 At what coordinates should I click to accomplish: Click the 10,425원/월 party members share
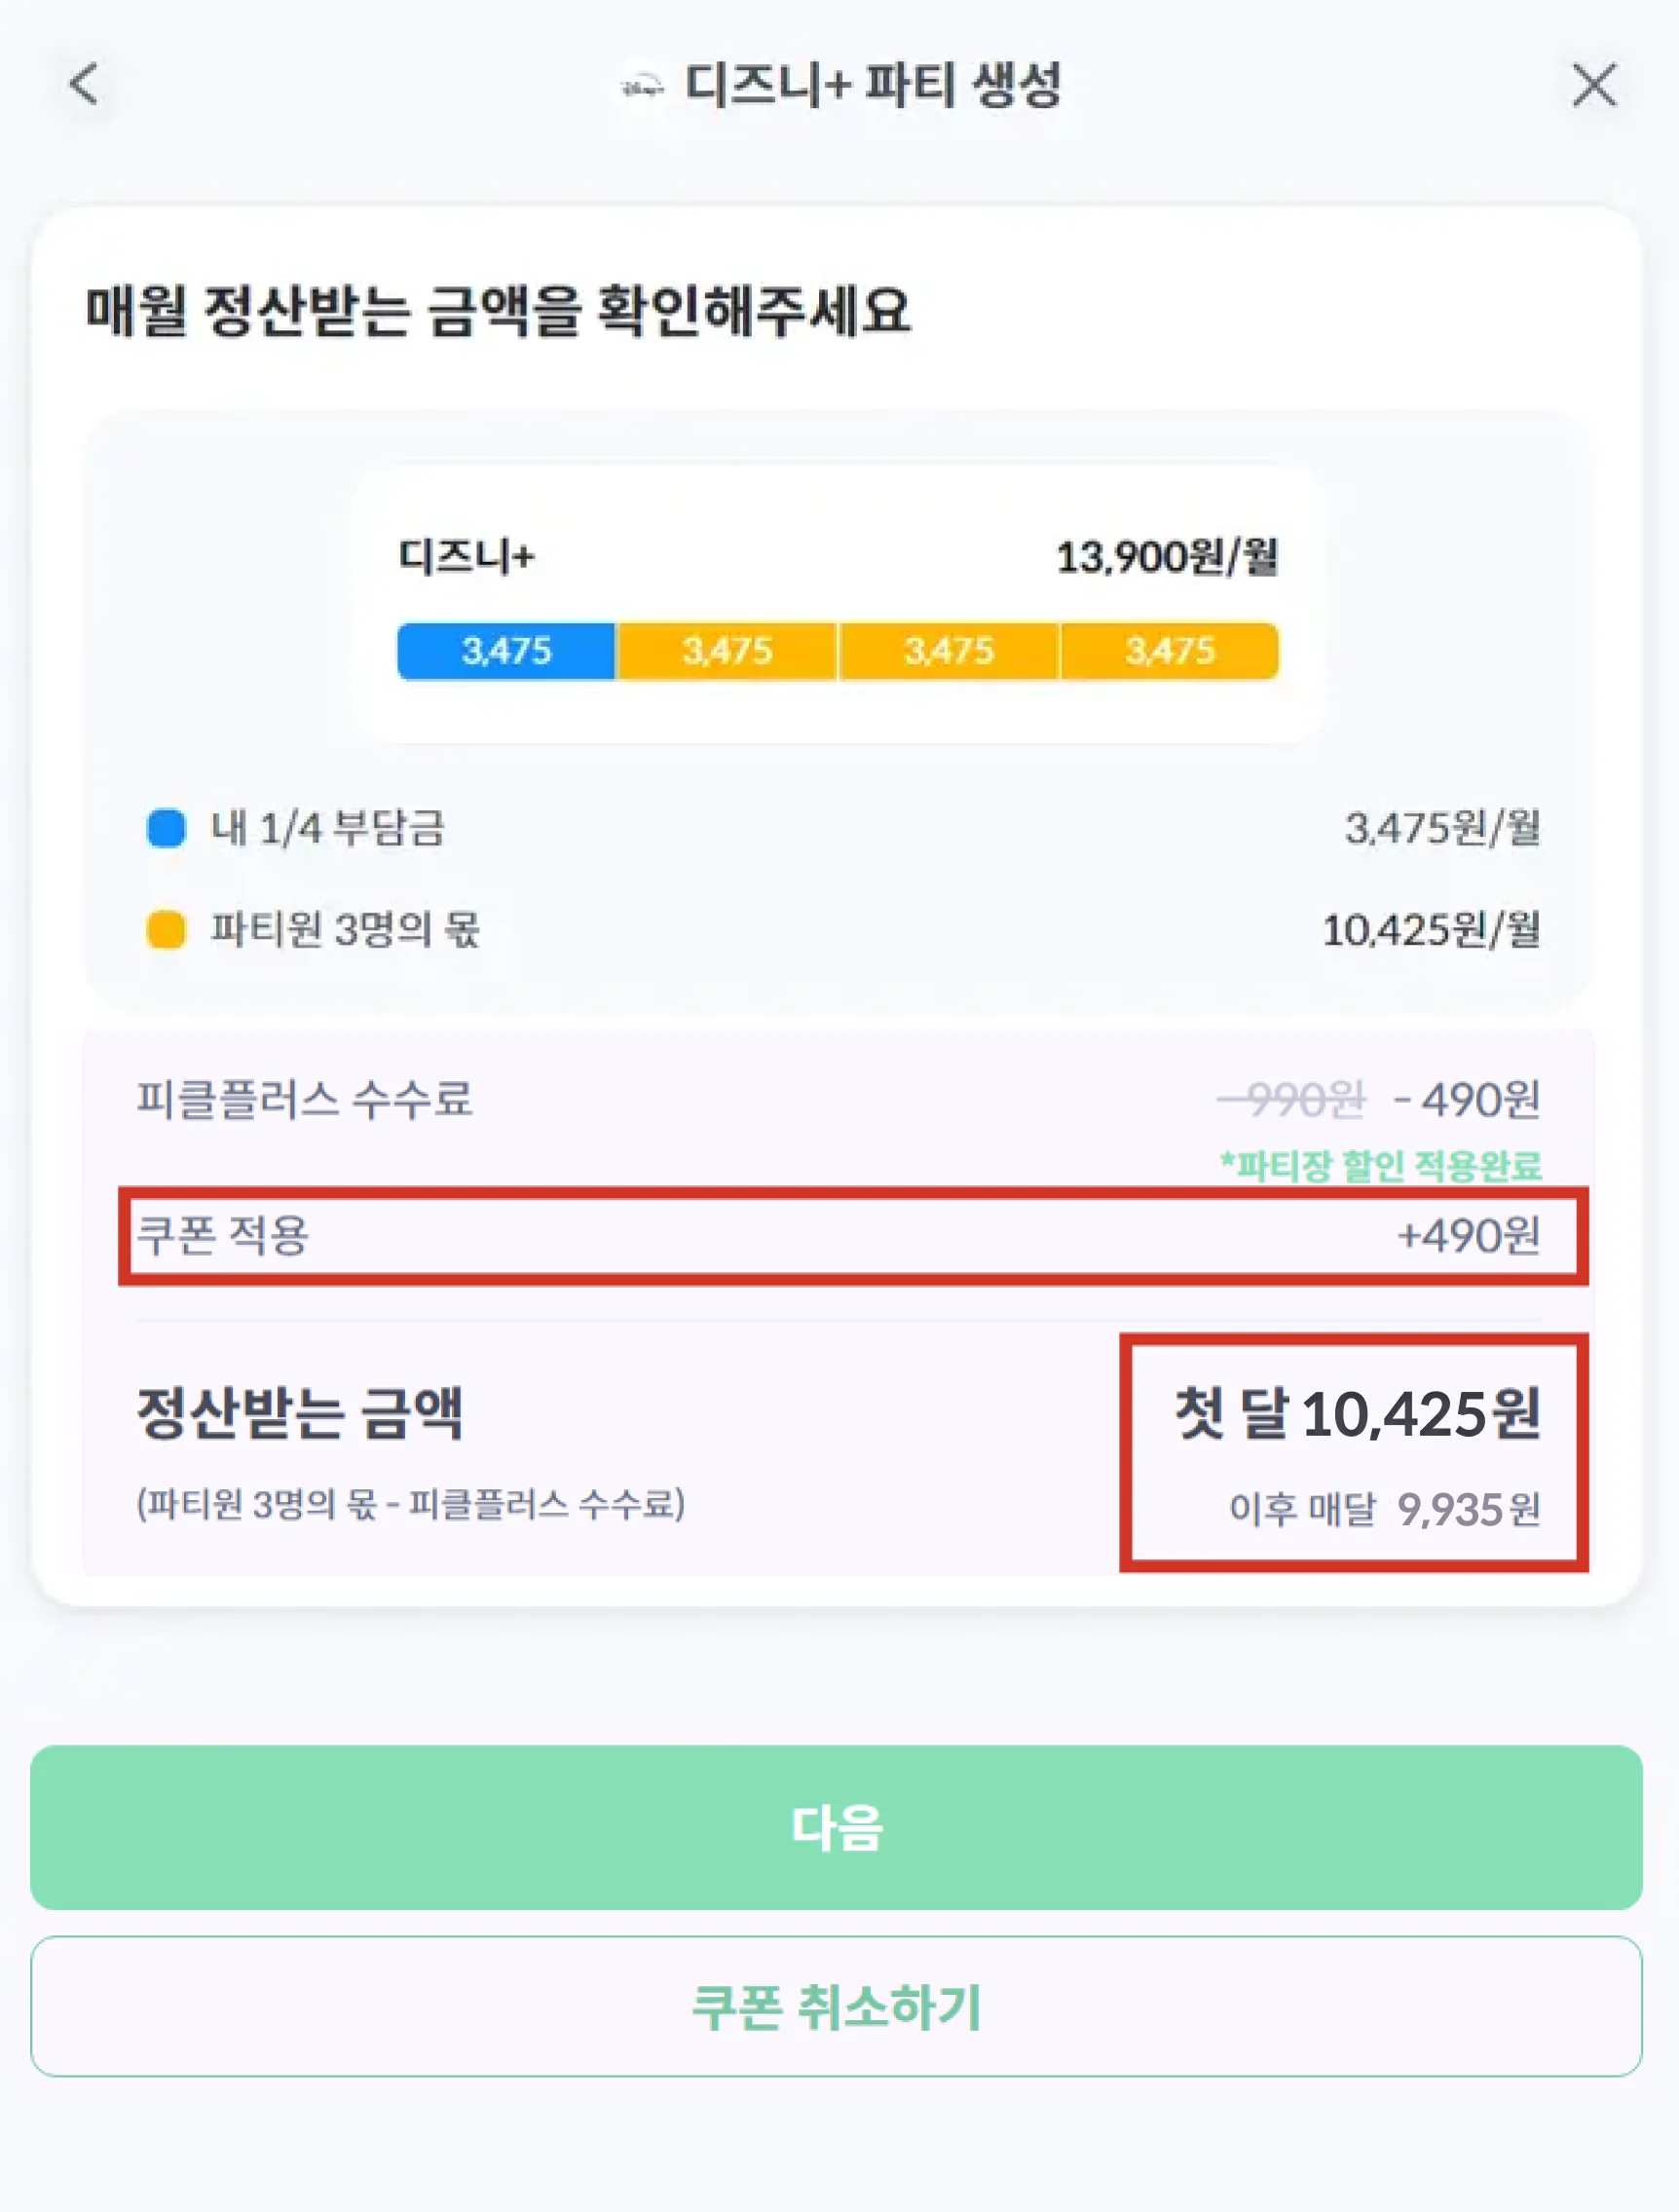(x=1430, y=930)
